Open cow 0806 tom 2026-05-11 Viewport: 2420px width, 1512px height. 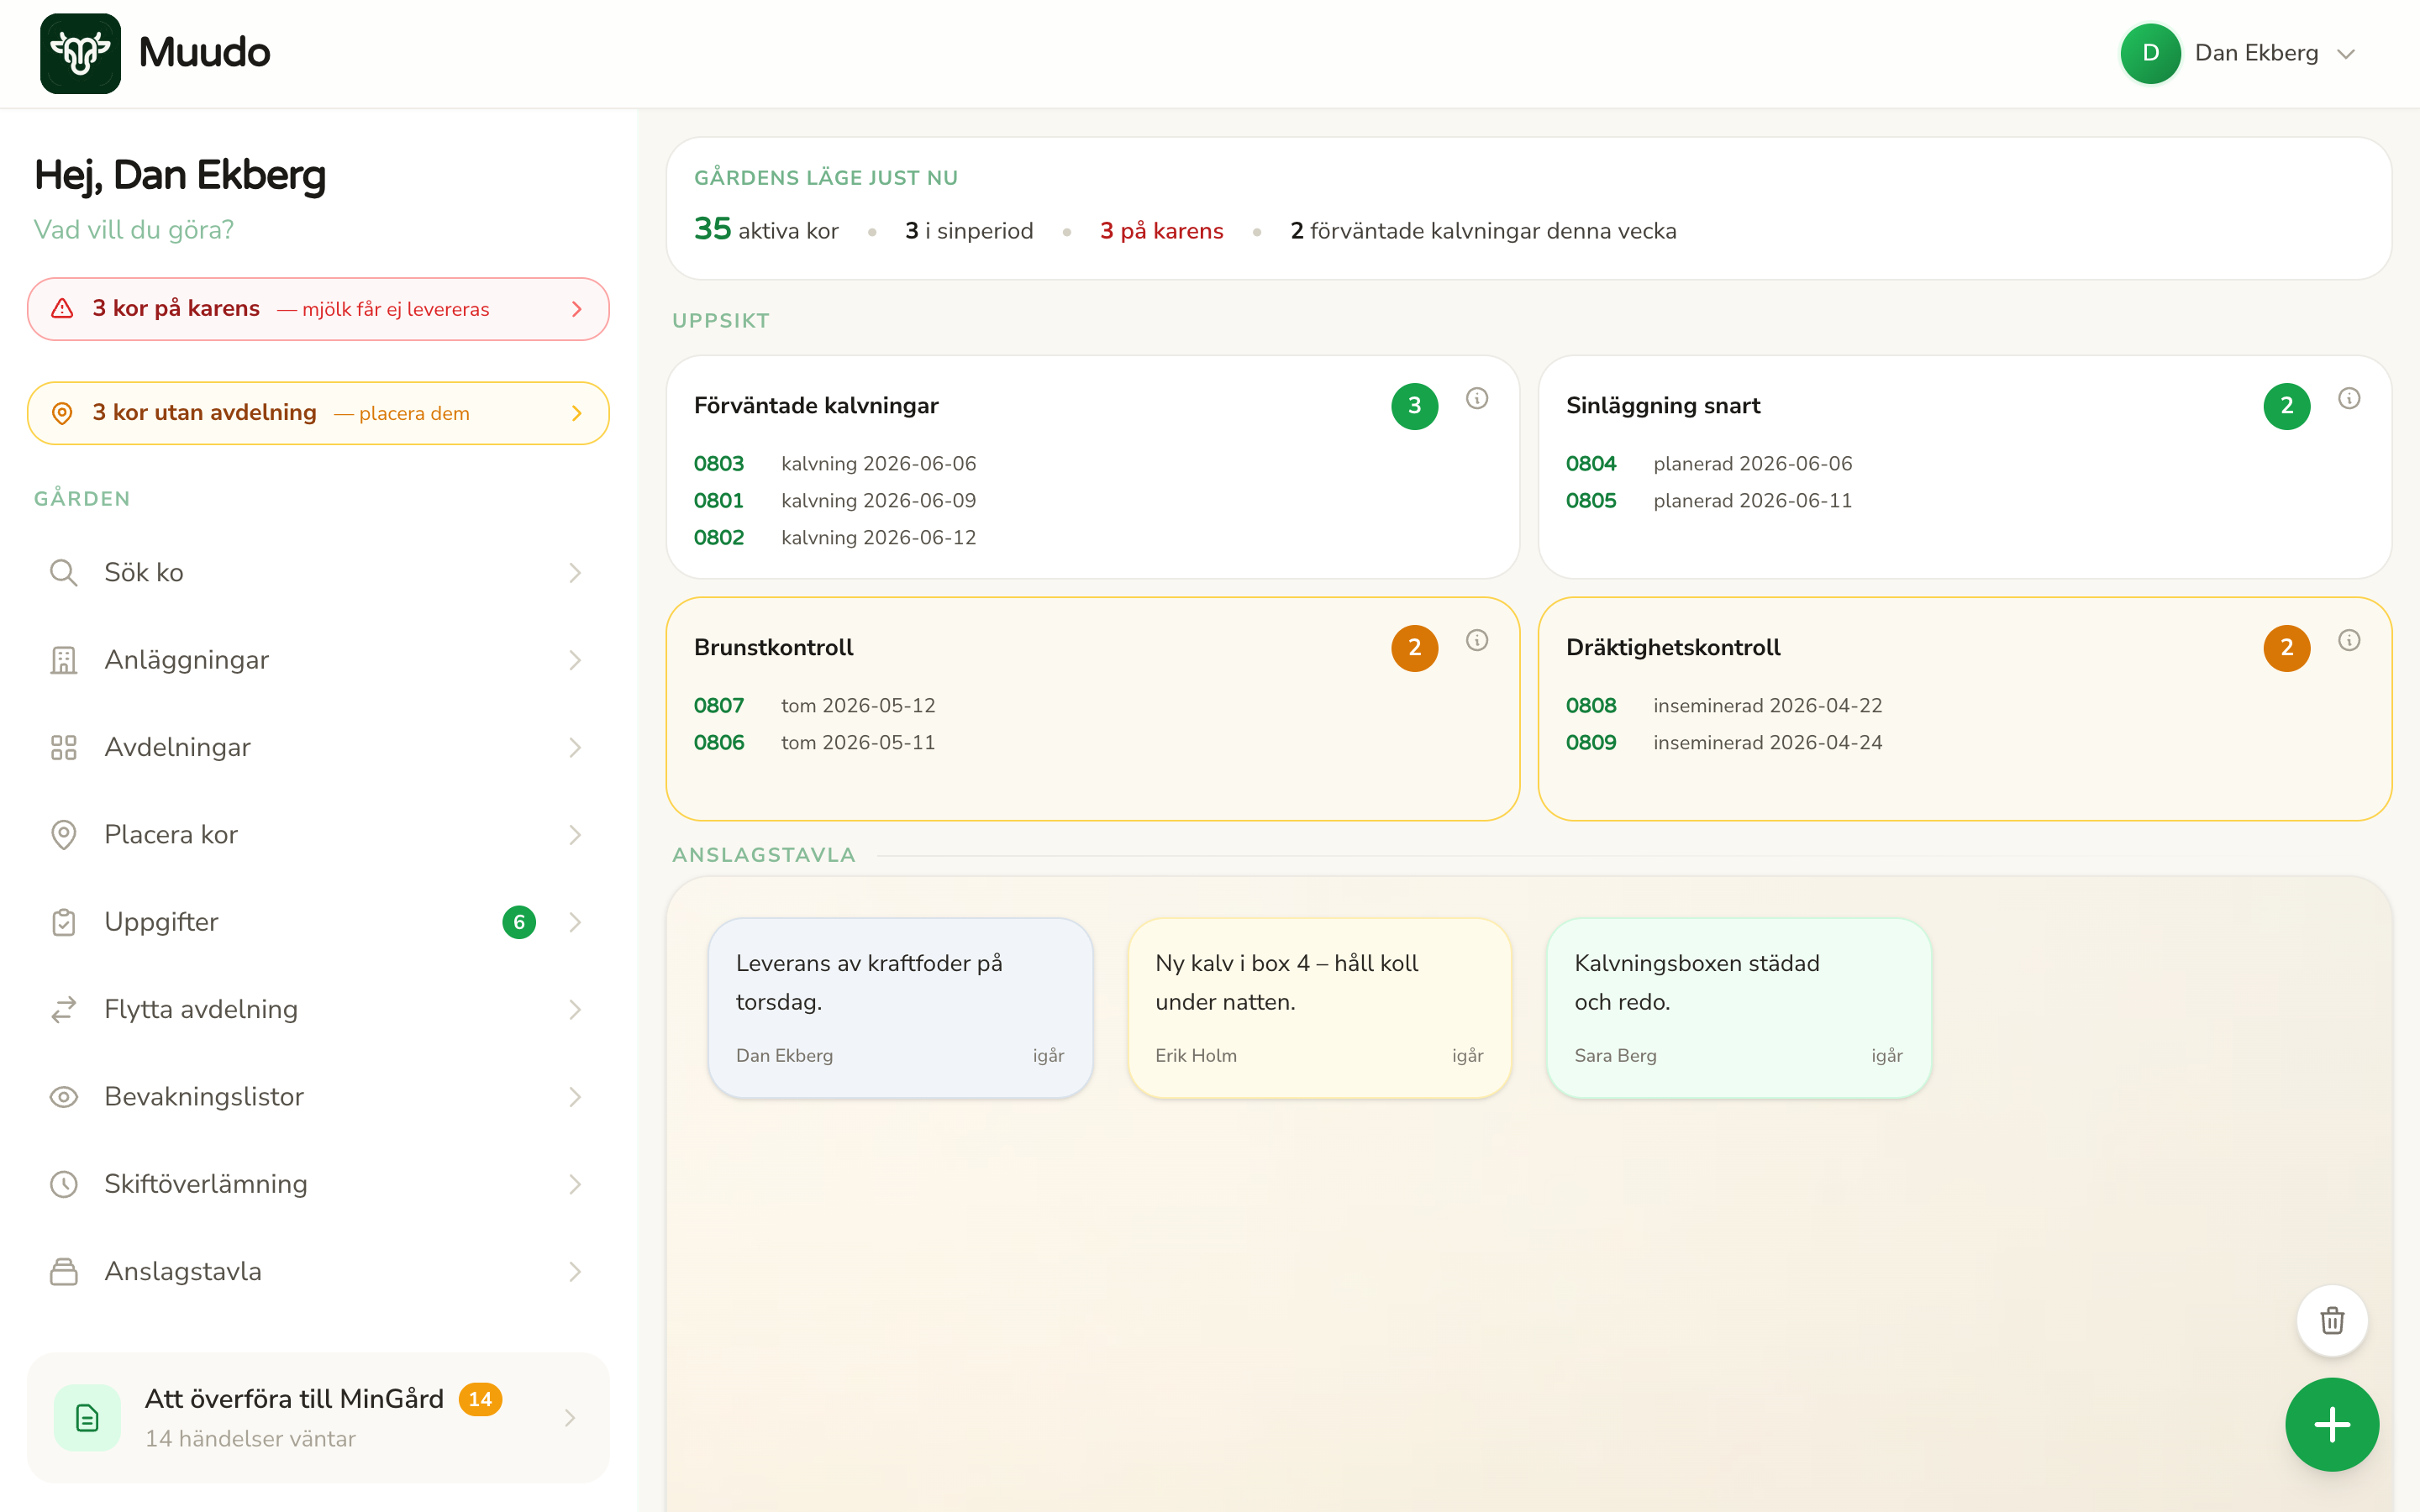tap(719, 743)
